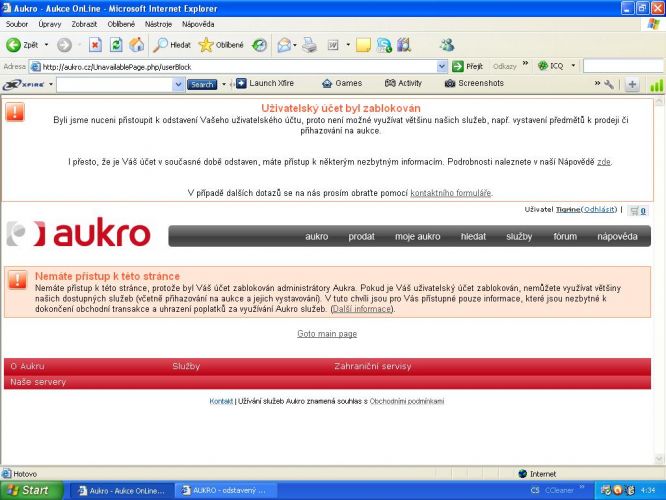The image size is (666, 500).
Task: Open the Skype toolbar icon
Action: click(384, 45)
